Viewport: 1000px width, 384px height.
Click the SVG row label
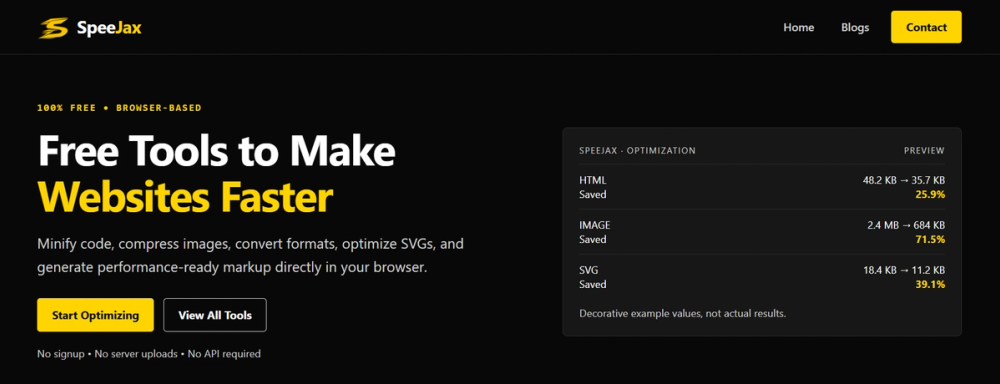pos(588,270)
